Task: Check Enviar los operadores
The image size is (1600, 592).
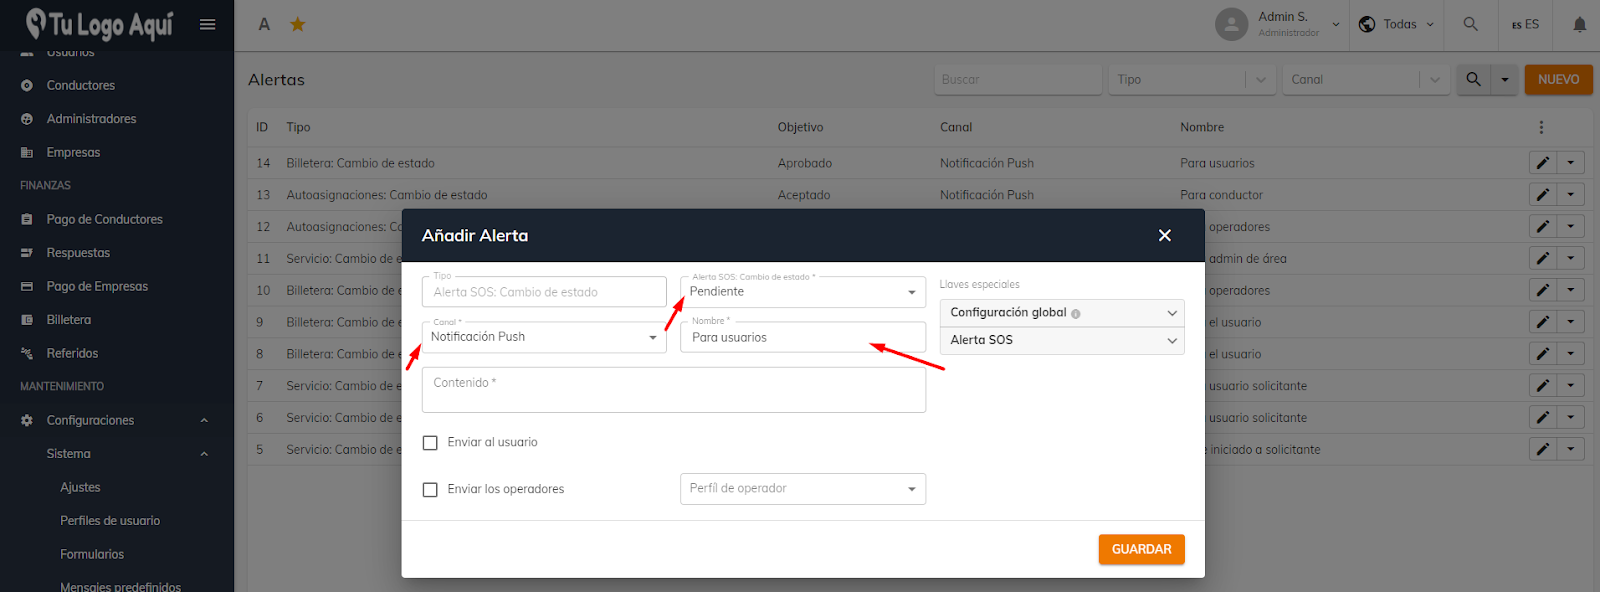Action: pyautogui.click(x=430, y=490)
